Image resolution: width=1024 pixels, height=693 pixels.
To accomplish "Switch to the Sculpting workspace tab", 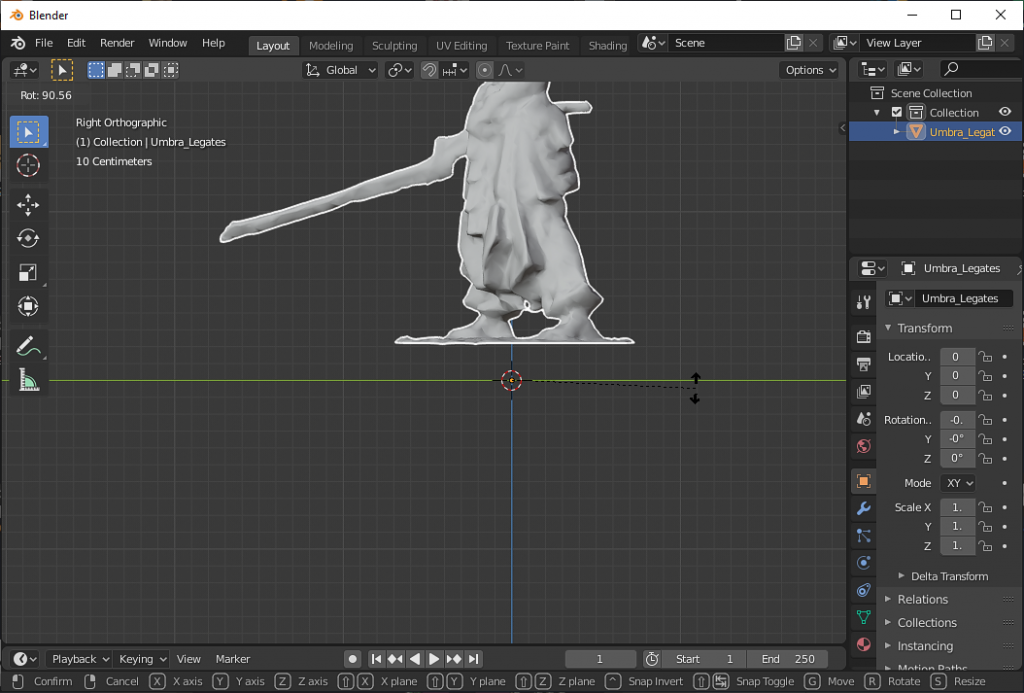I will pos(394,45).
